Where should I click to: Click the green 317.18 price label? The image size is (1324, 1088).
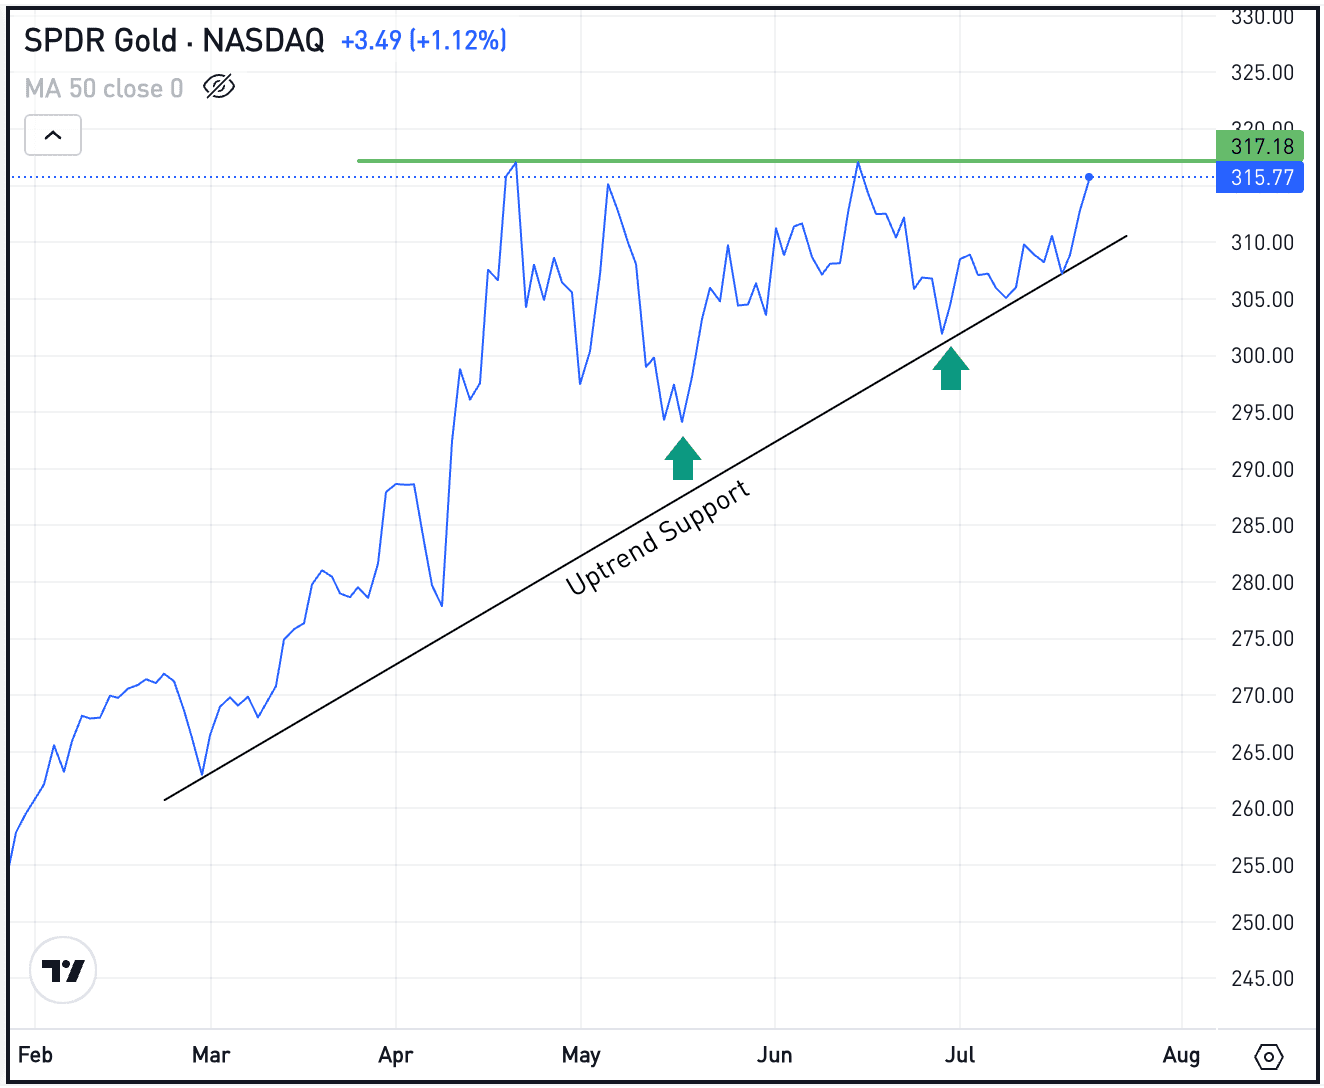[1259, 146]
